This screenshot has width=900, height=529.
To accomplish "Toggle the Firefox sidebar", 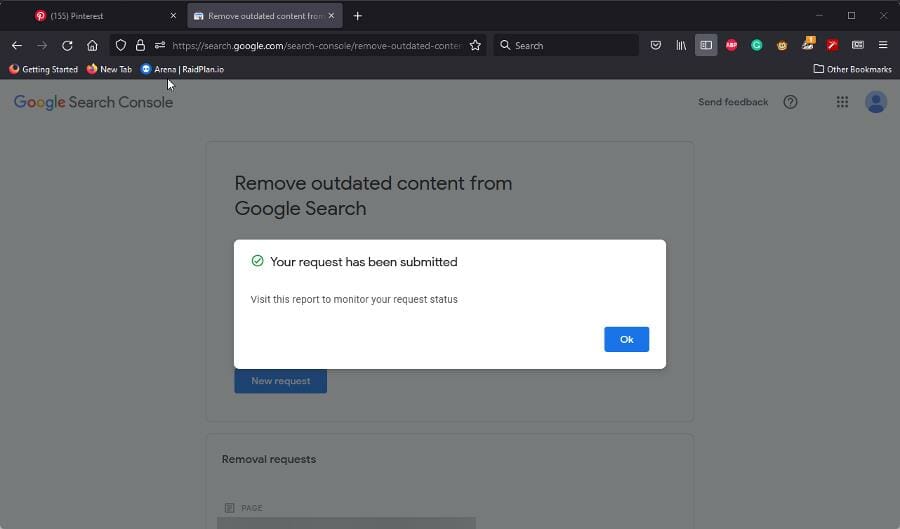I will tap(706, 45).
